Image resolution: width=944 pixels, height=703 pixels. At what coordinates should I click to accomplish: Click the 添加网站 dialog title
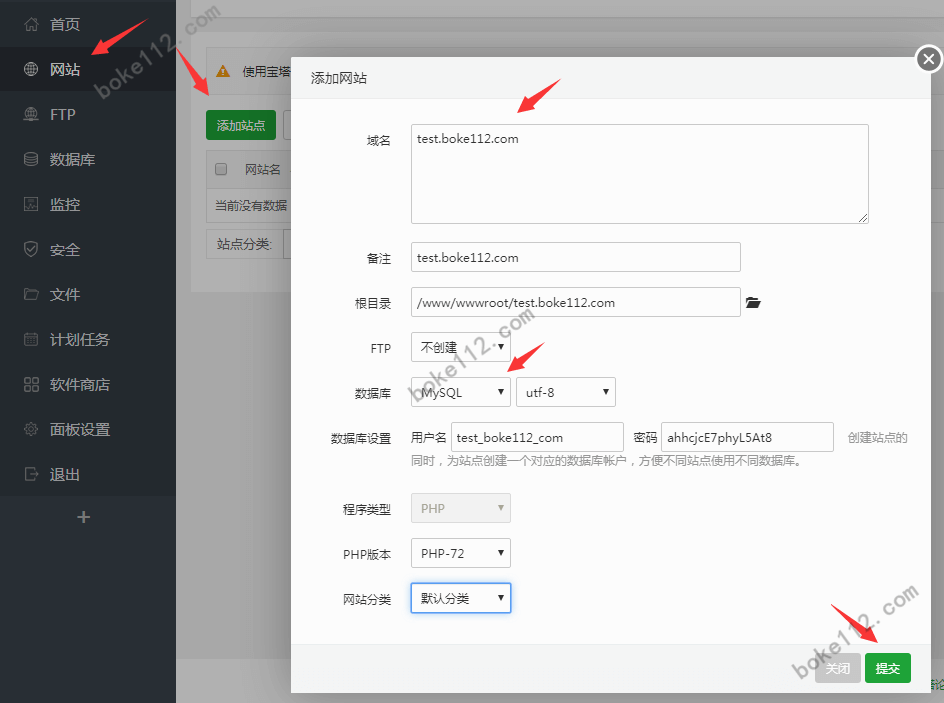(338, 78)
